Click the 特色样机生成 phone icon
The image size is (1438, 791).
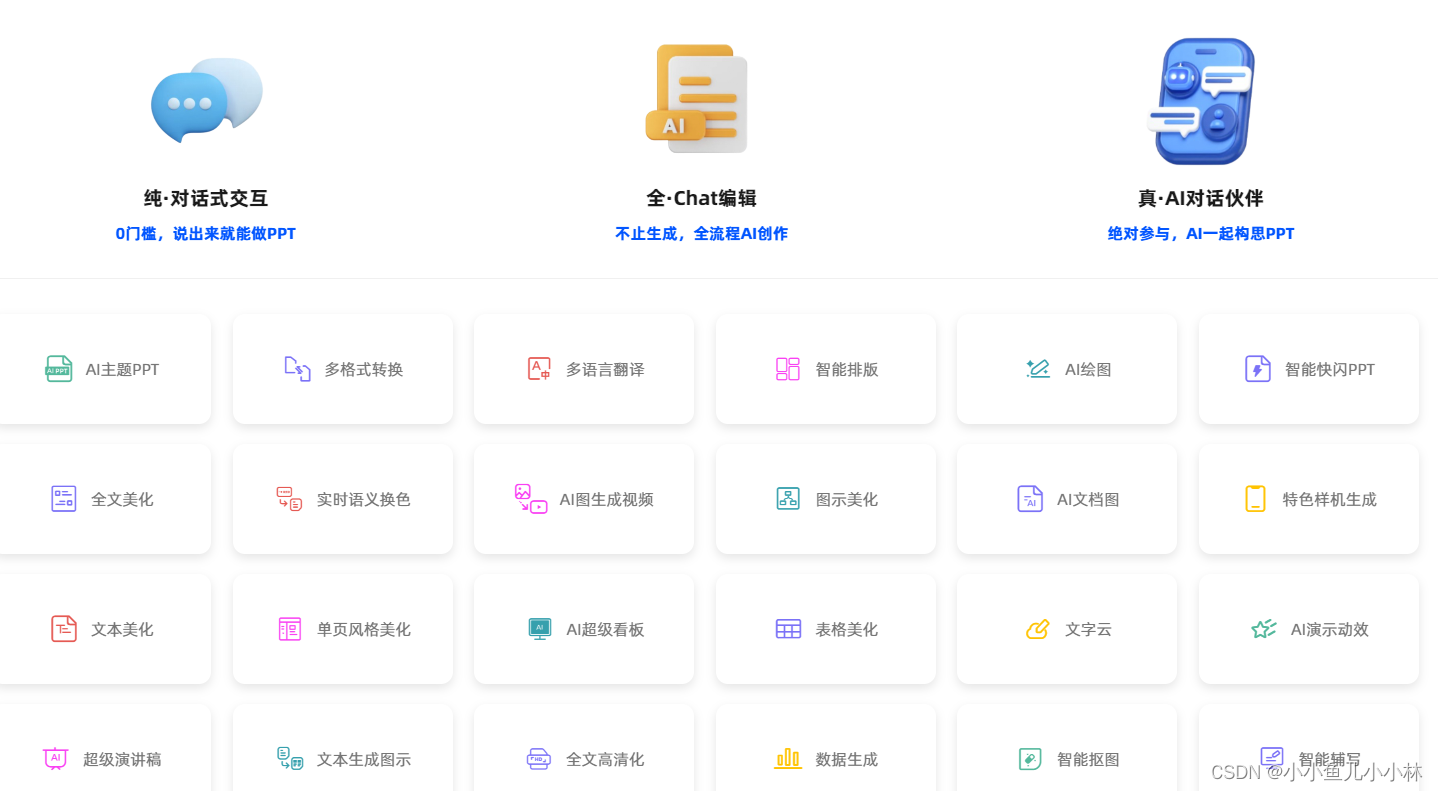pos(1255,499)
